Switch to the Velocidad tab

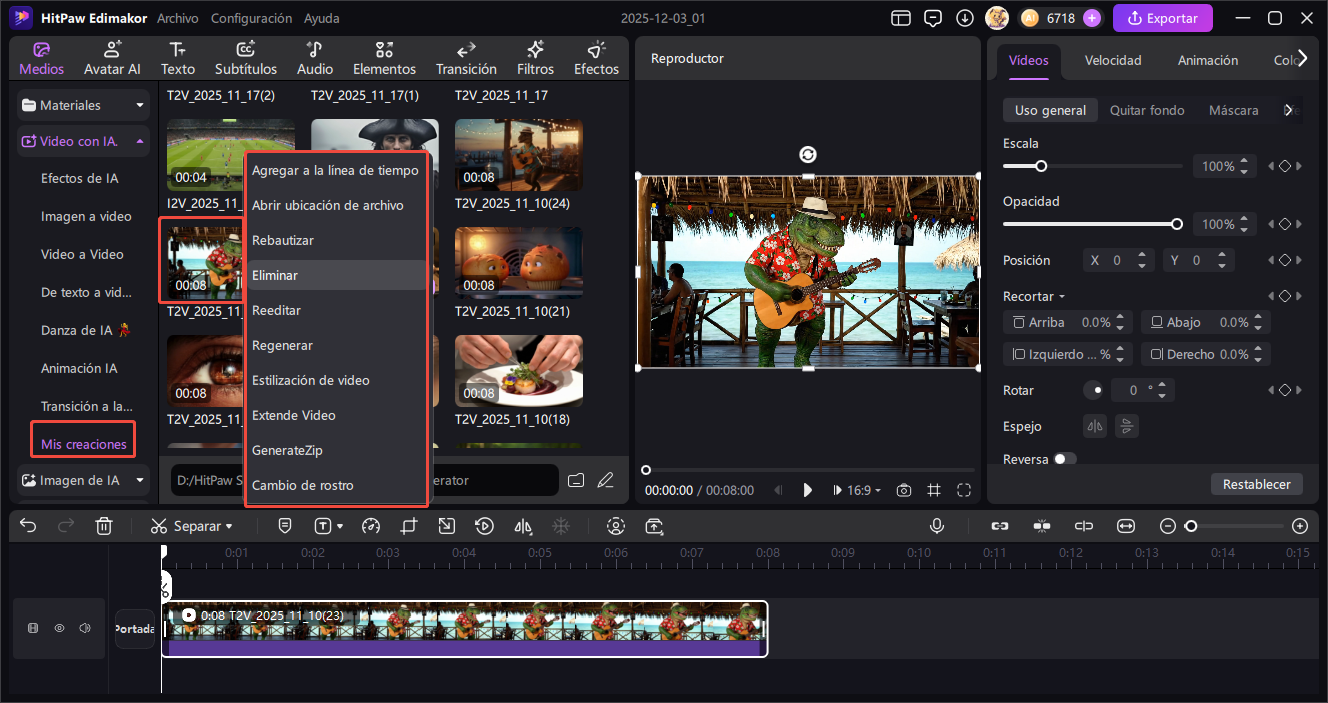[x=1113, y=60]
